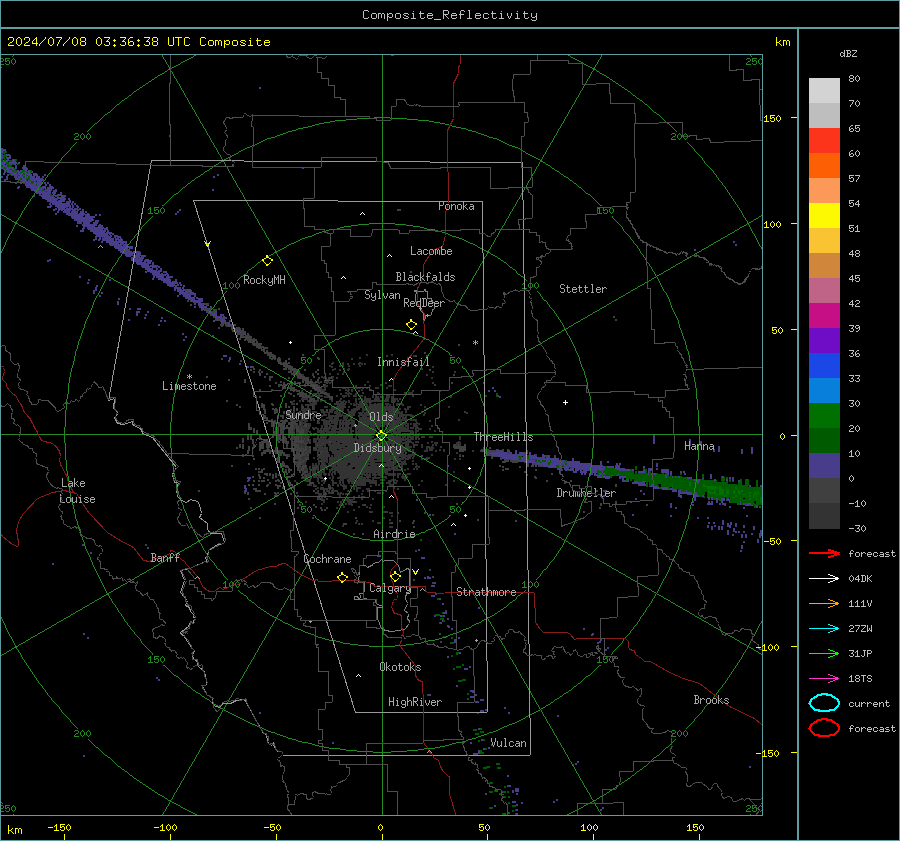Click the Sylvan label
Viewport: 900px width, 841px height.
click(x=382, y=295)
